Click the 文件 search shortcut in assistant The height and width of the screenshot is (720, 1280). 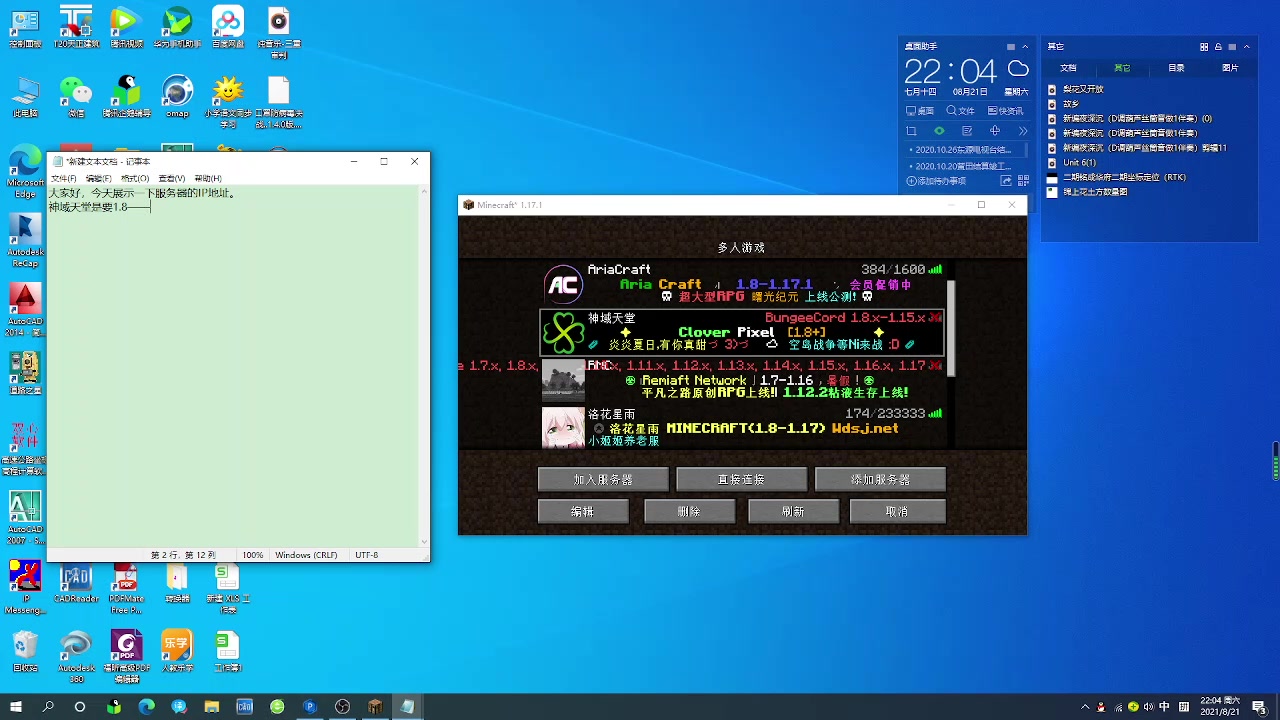(x=960, y=111)
